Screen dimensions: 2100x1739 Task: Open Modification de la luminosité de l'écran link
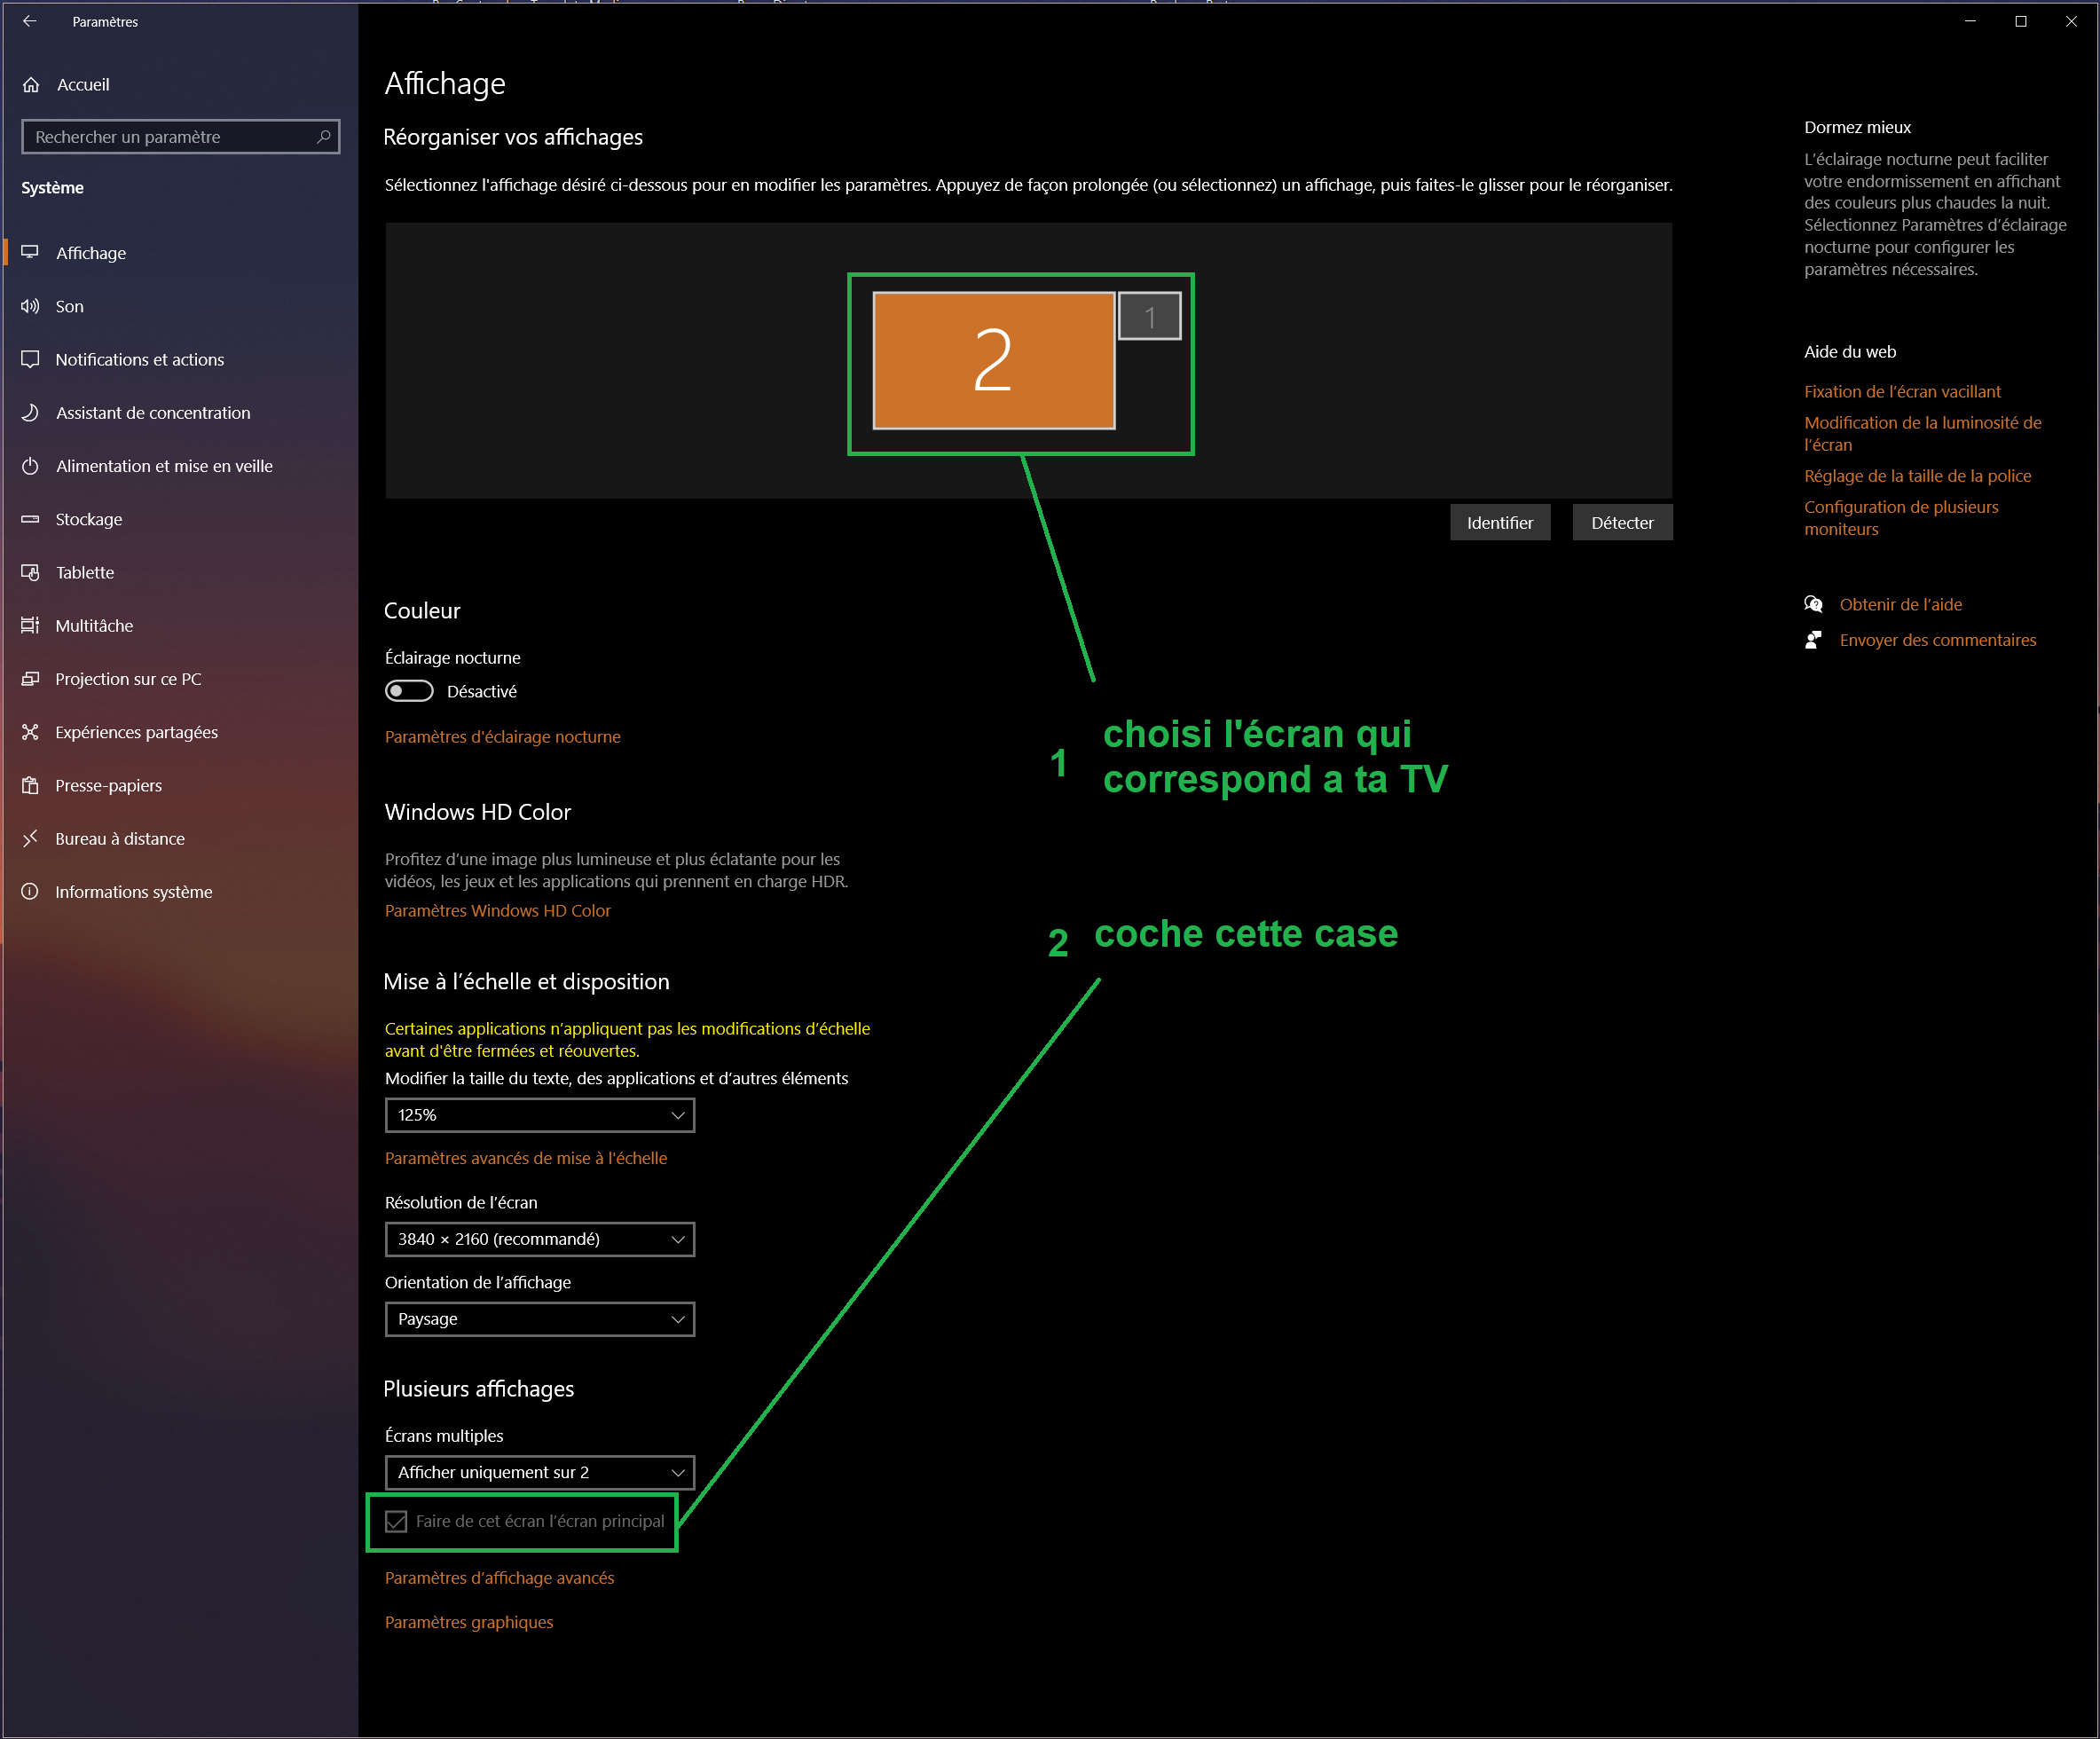coord(1922,433)
